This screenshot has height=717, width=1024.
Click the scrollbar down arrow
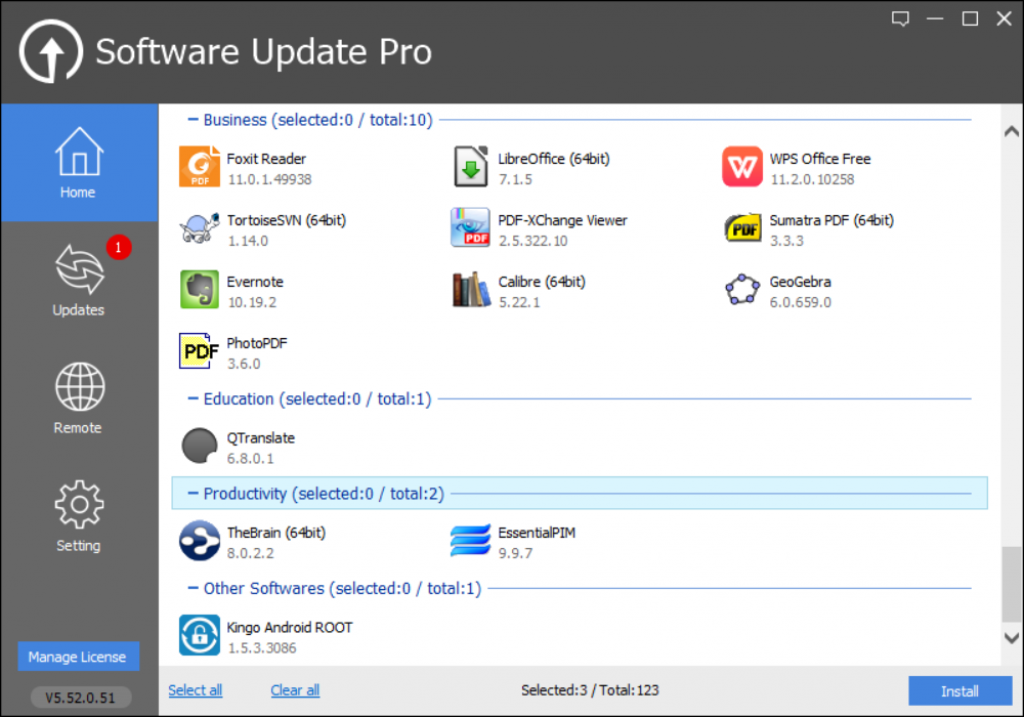(x=1012, y=638)
